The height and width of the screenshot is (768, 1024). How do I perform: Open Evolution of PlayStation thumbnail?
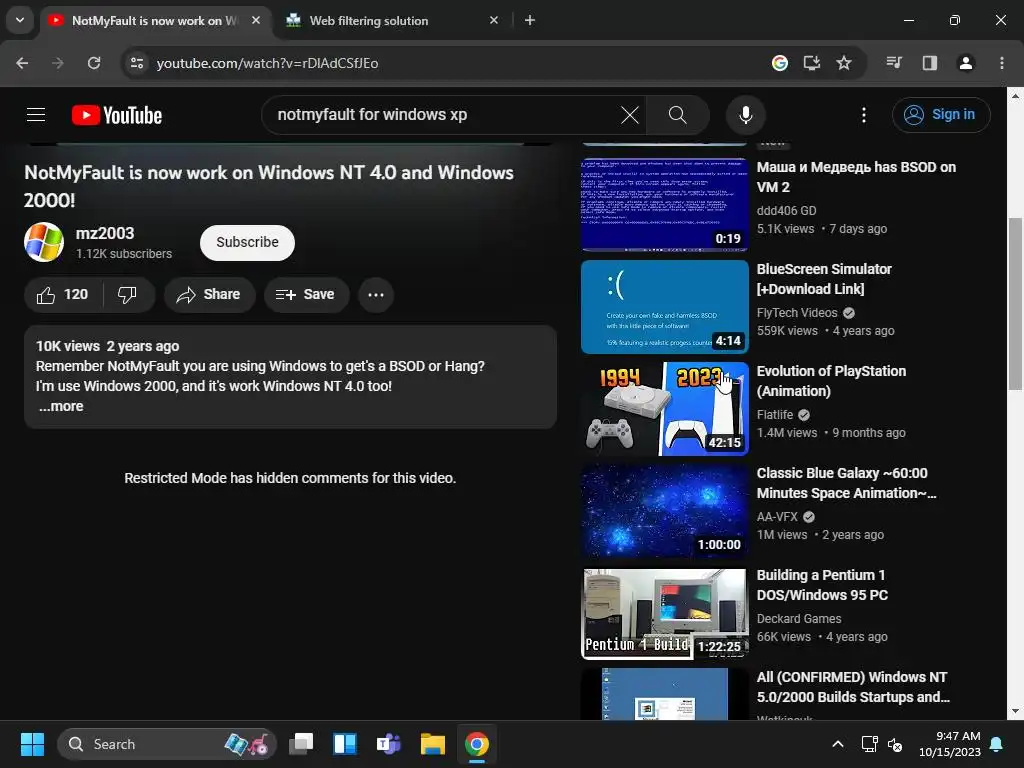[x=664, y=408]
